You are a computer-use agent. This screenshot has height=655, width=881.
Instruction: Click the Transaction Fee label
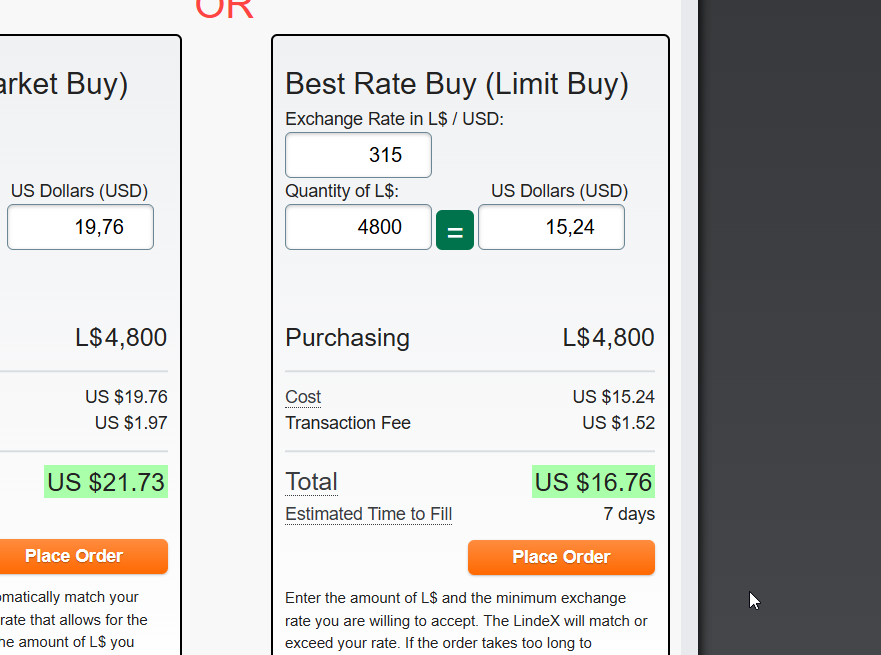[347, 423]
